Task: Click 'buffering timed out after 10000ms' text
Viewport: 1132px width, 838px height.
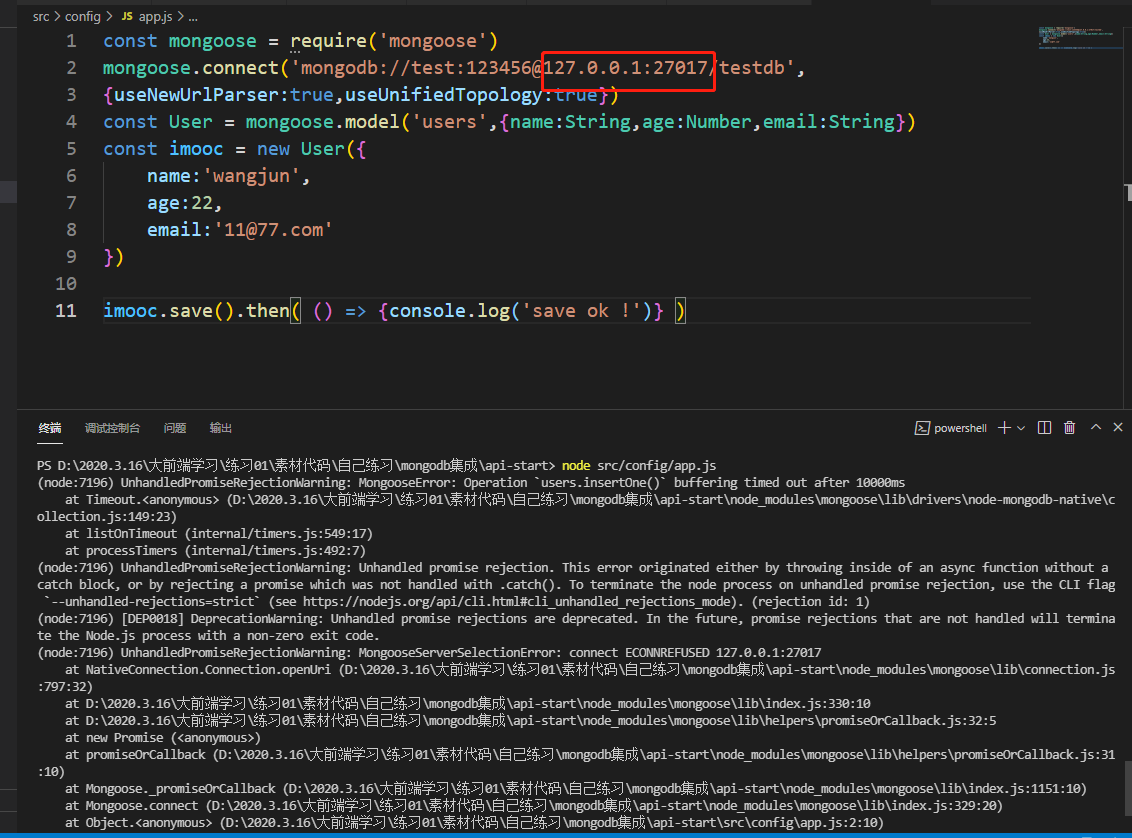Action: (789, 482)
